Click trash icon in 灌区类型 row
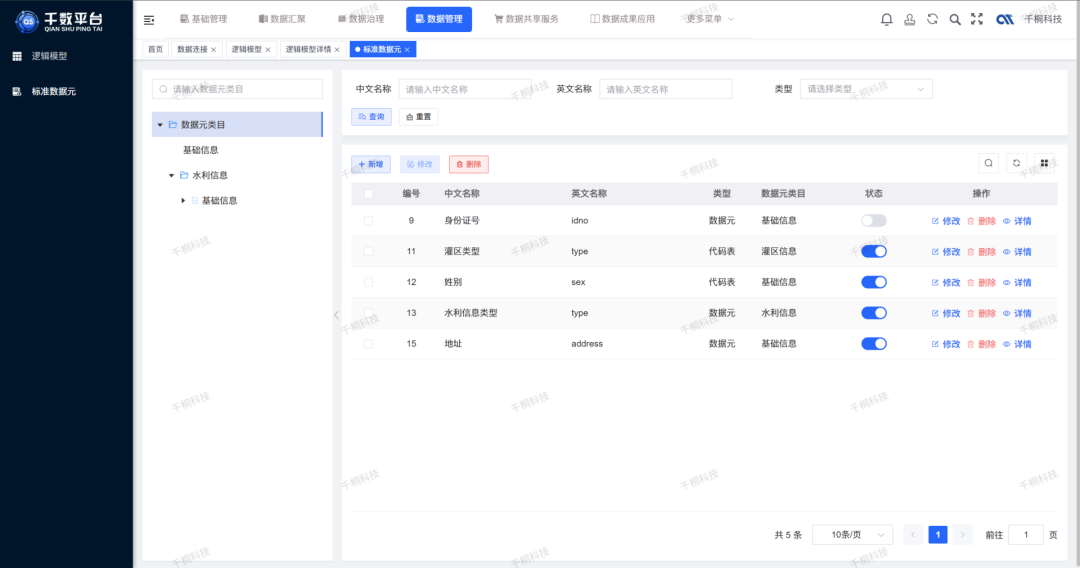The width and height of the screenshot is (1080, 568). (x=970, y=252)
